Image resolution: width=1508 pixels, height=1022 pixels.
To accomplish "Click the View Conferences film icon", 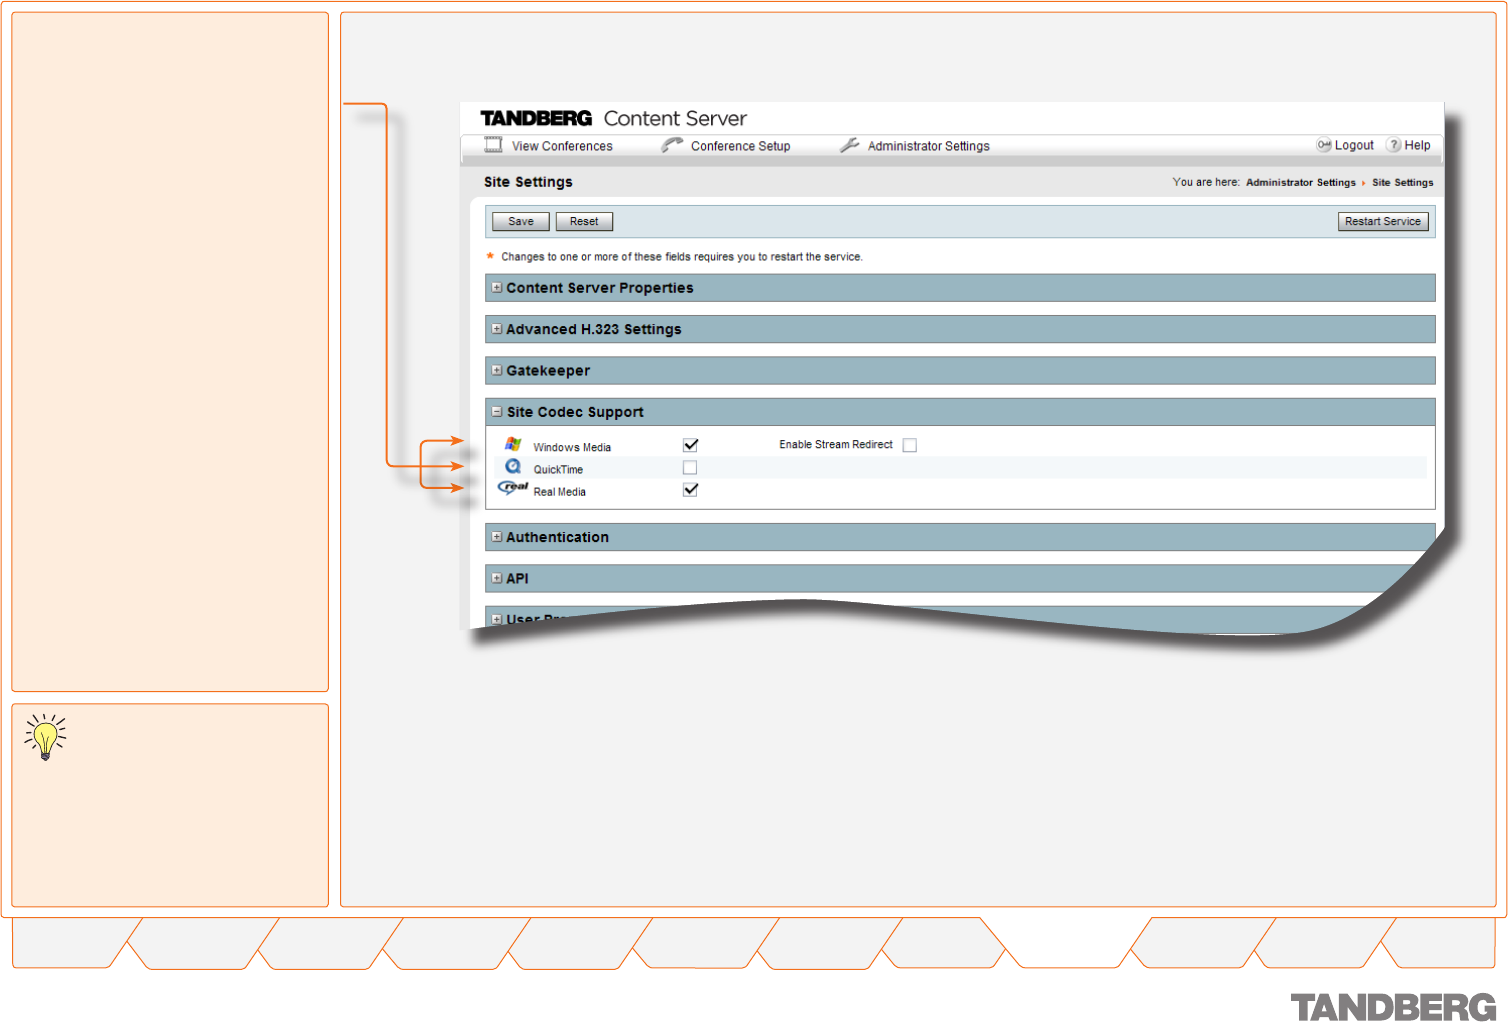I will coord(493,145).
